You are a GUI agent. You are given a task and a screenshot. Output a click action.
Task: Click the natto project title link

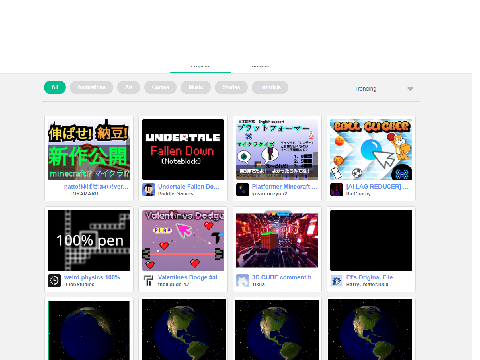click(96, 187)
